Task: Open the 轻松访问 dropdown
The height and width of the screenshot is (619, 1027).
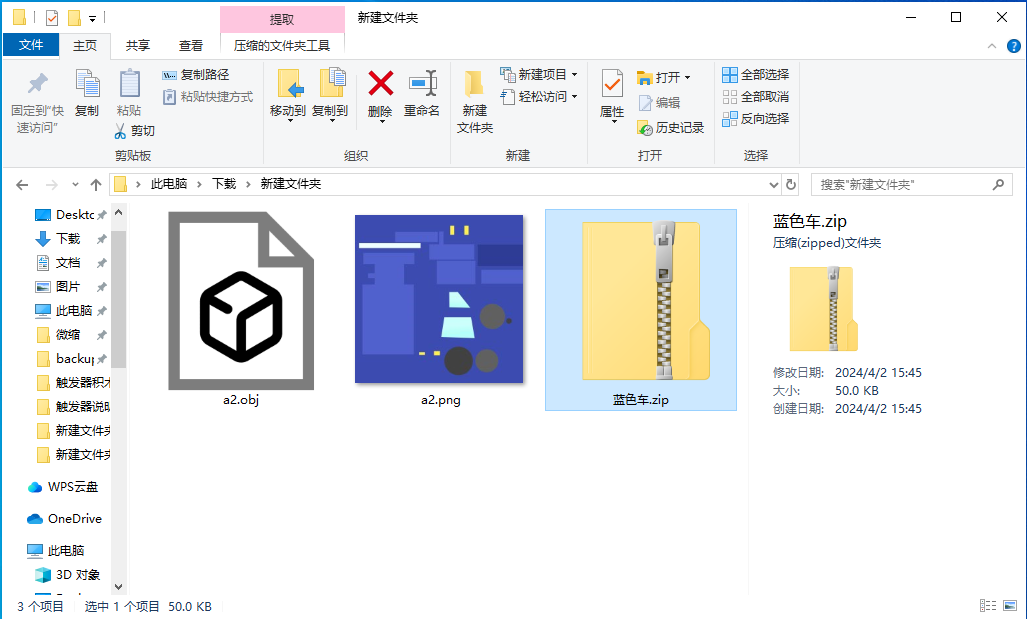Action: click(539, 96)
